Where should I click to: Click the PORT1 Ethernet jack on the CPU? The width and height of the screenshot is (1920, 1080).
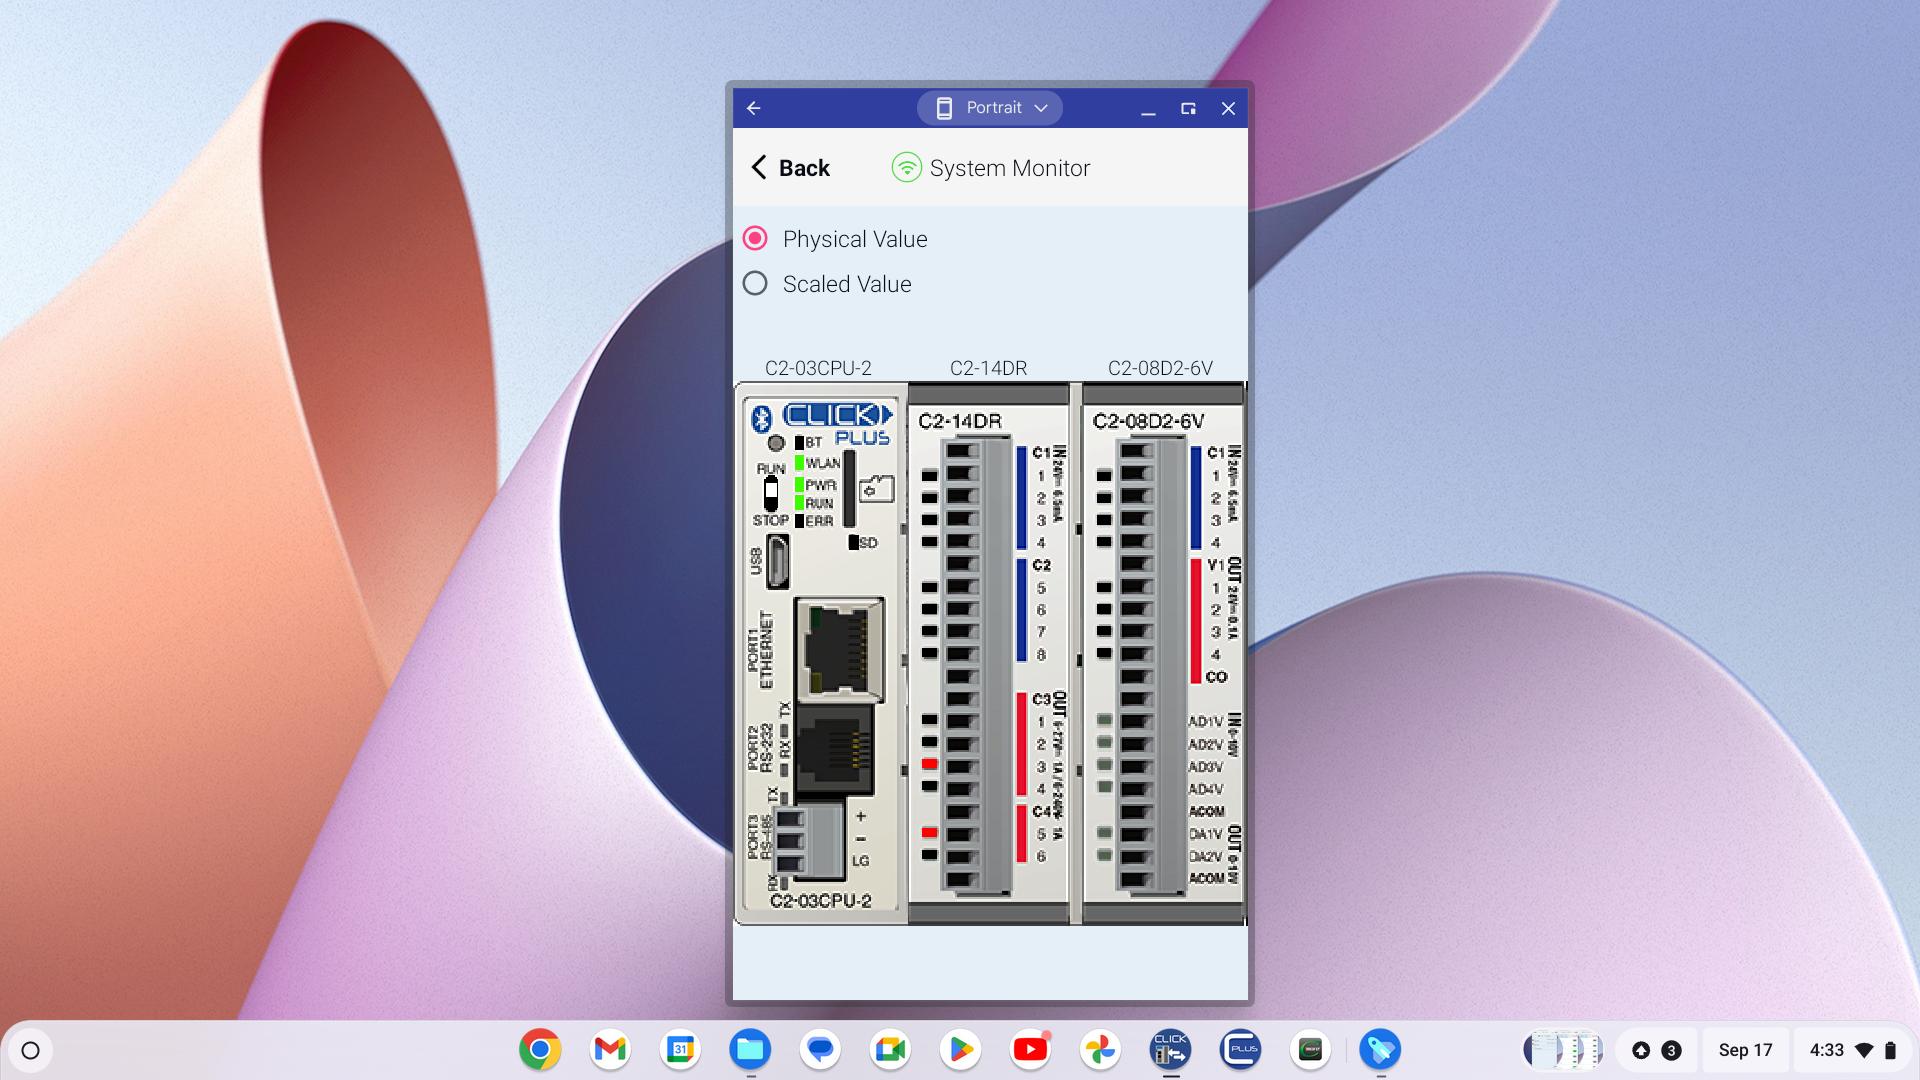[839, 648]
